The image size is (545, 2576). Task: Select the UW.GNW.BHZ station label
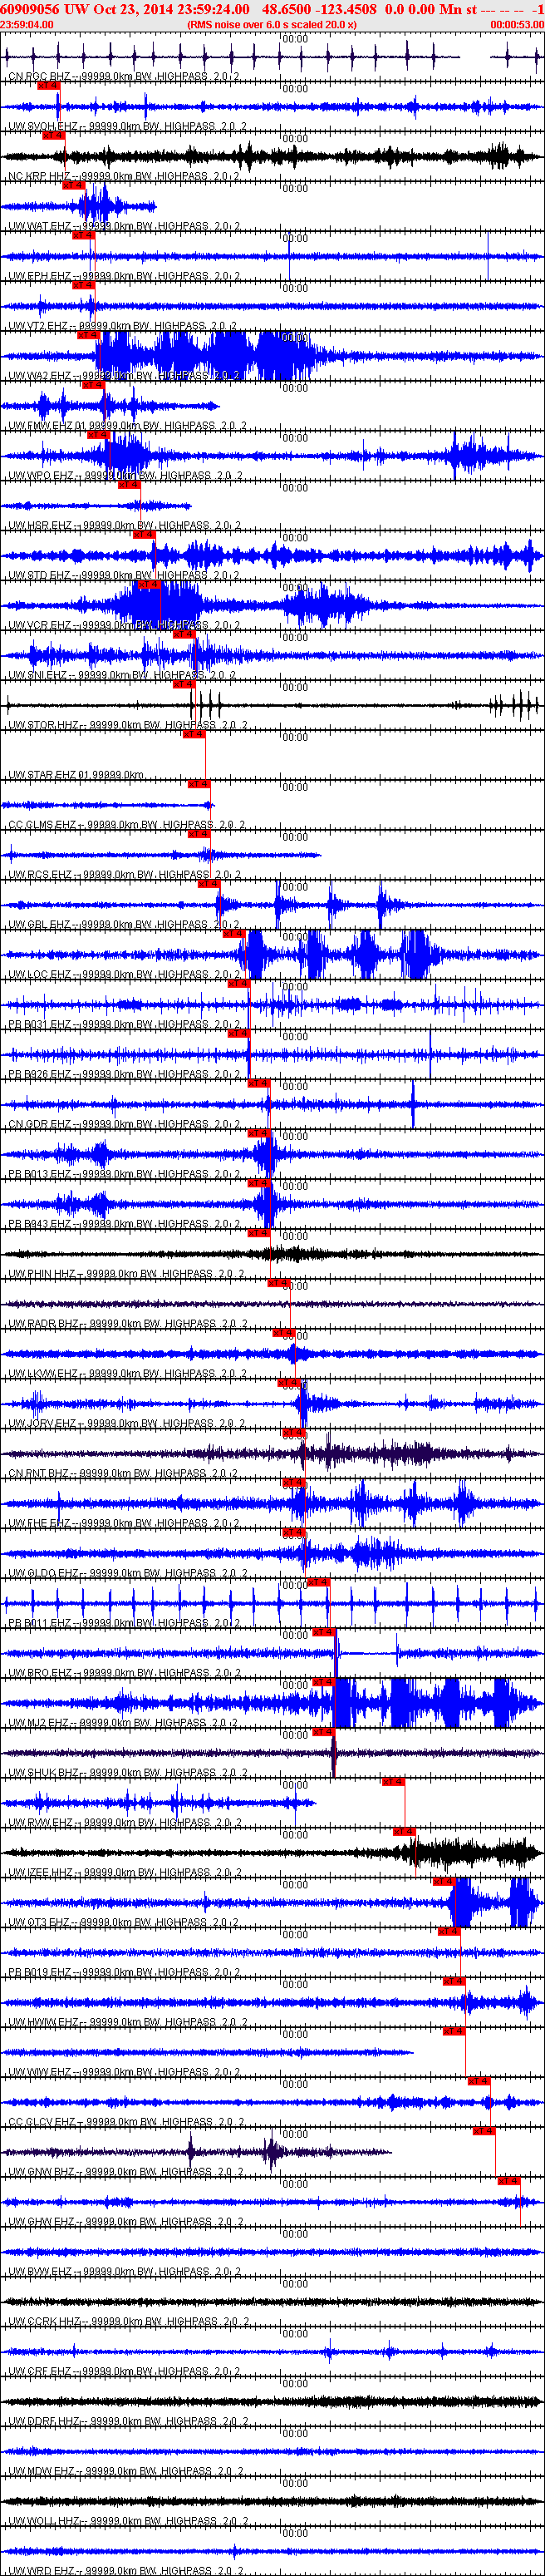[125, 2173]
